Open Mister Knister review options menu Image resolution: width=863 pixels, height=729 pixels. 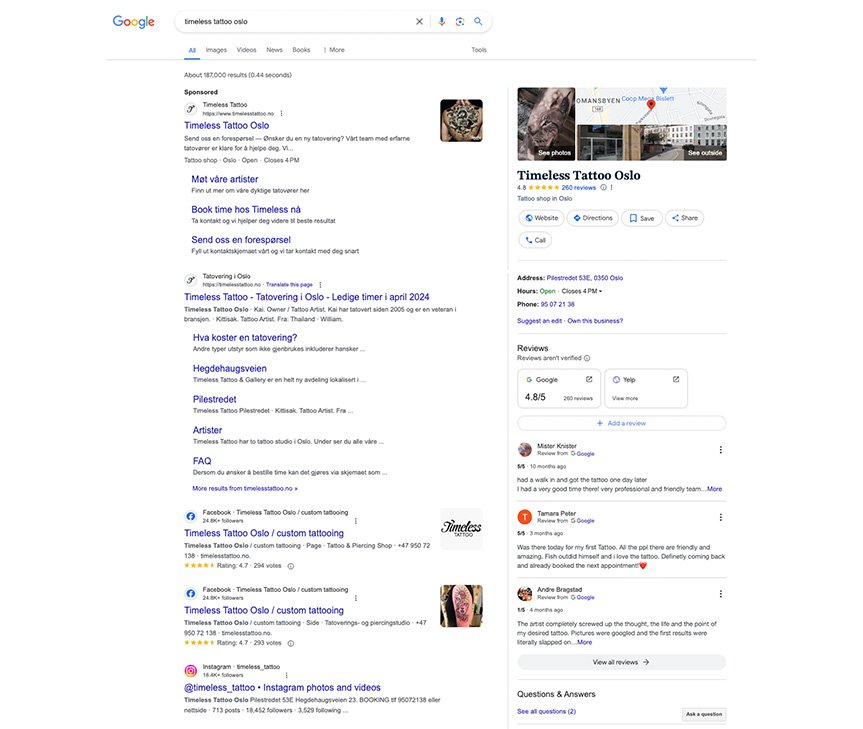coord(720,450)
